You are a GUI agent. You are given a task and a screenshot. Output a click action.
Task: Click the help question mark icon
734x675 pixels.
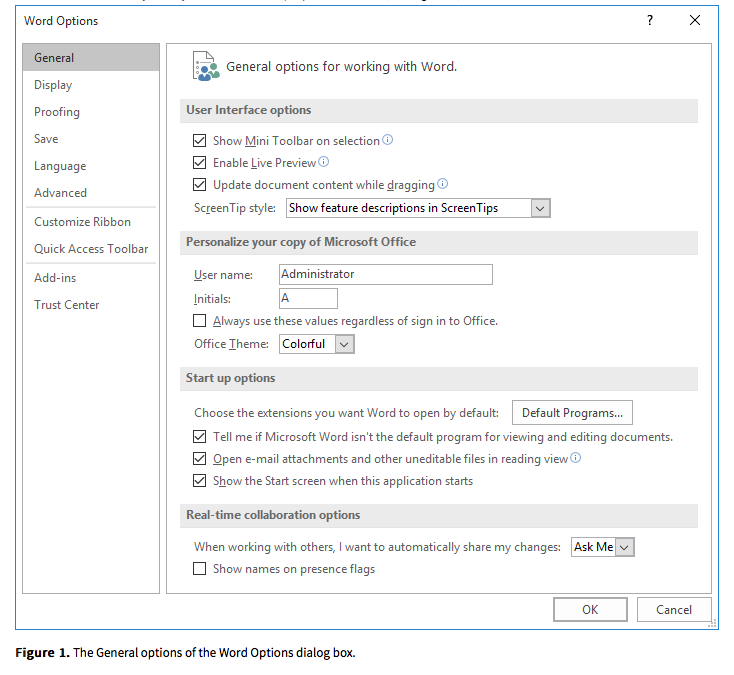[x=650, y=20]
